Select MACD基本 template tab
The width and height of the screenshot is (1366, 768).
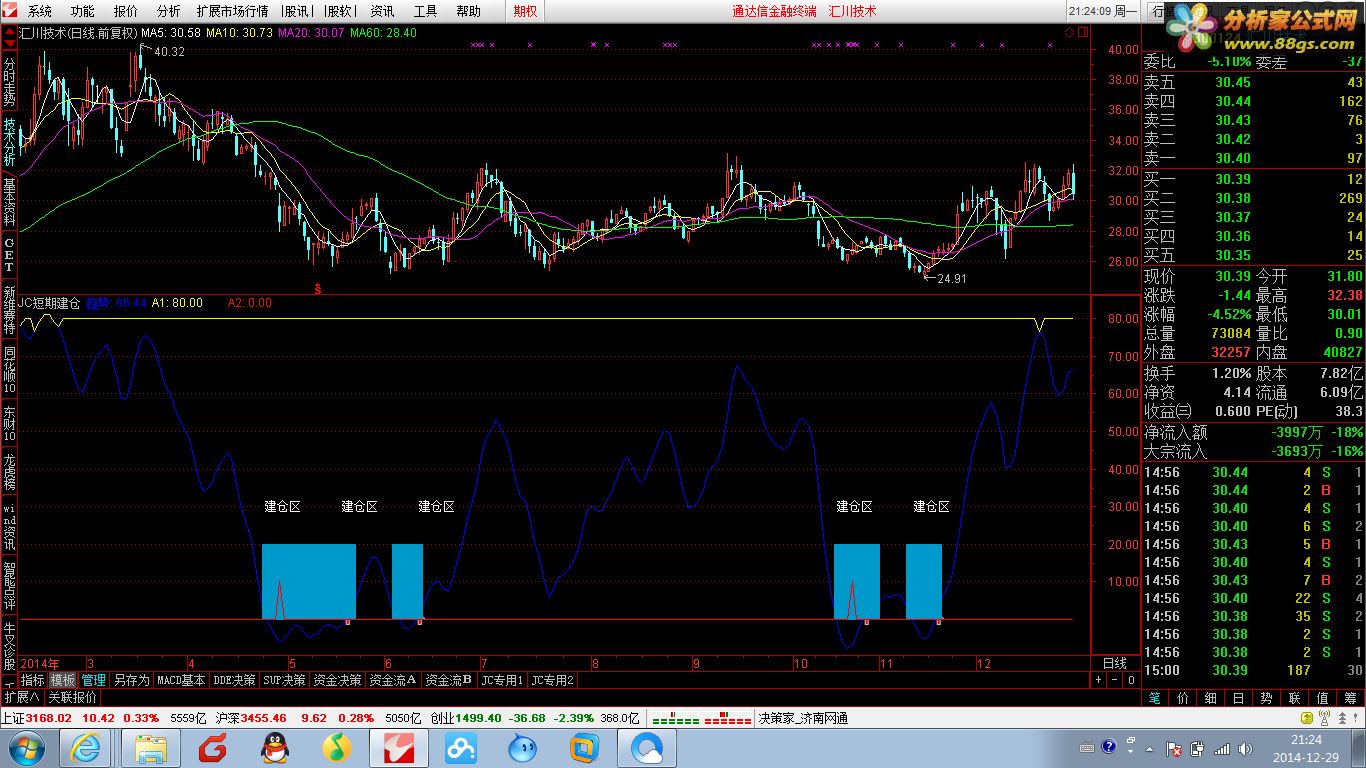click(181, 680)
